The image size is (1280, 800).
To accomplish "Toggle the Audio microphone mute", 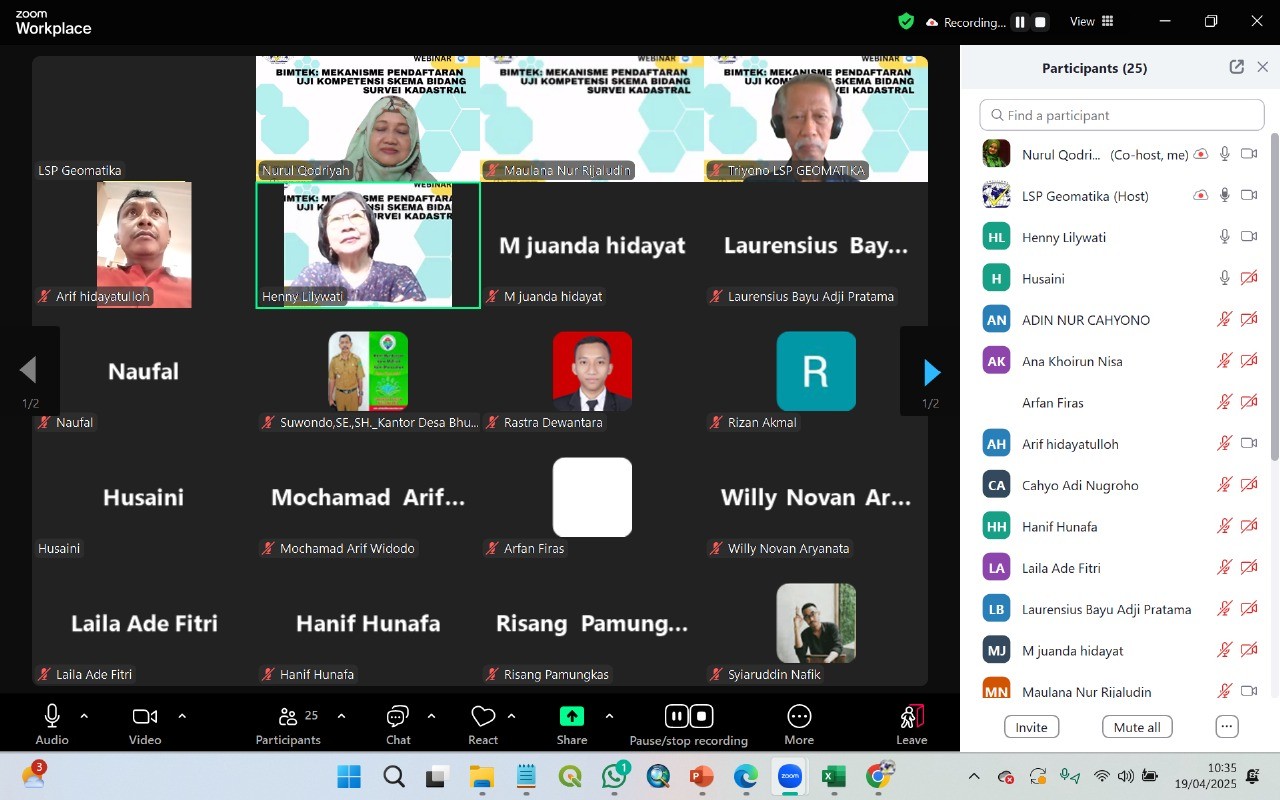I will pyautogui.click(x=52, y=716).
